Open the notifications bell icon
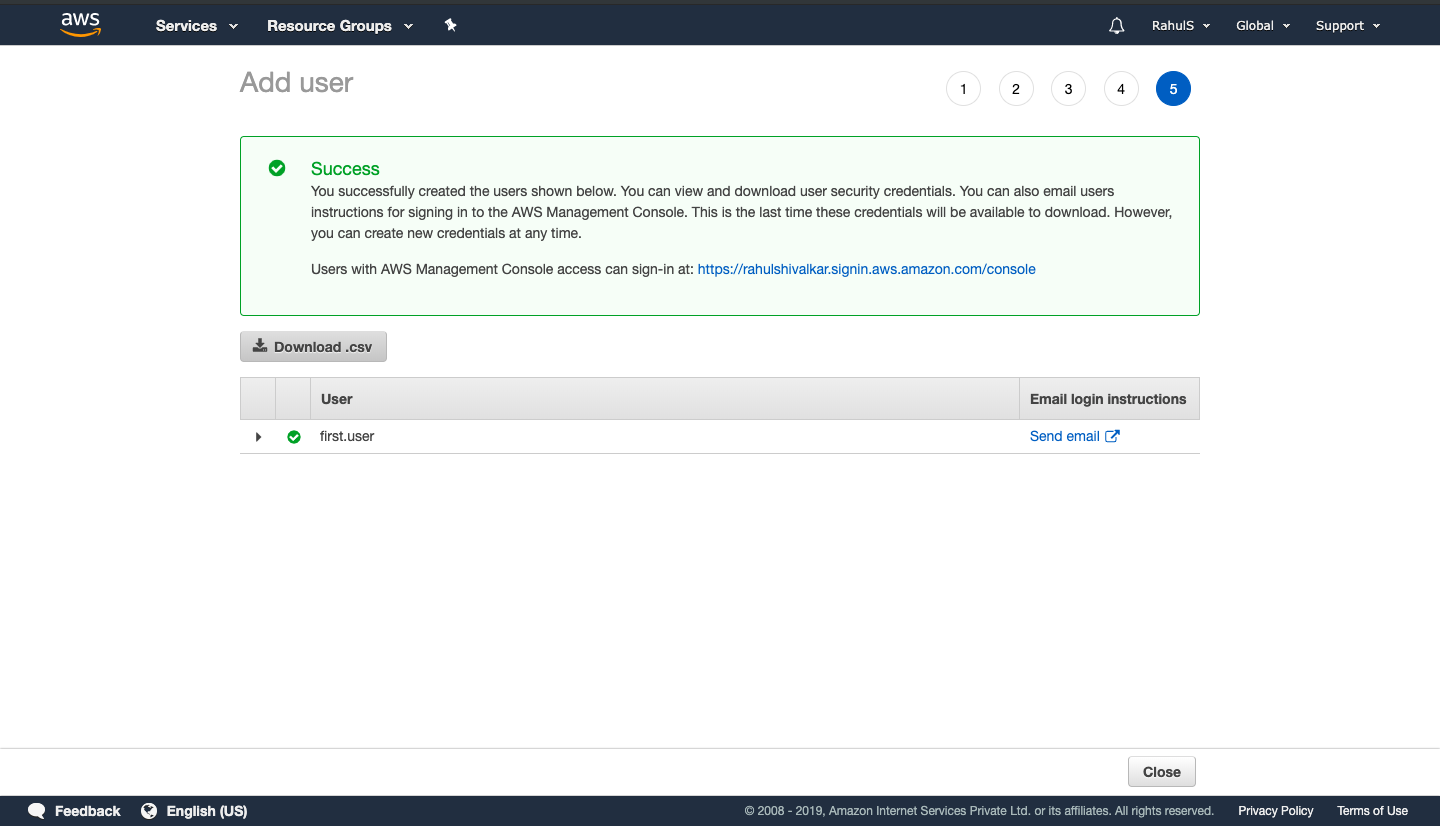The image size is (1440, 826). tap(1116, 25)
